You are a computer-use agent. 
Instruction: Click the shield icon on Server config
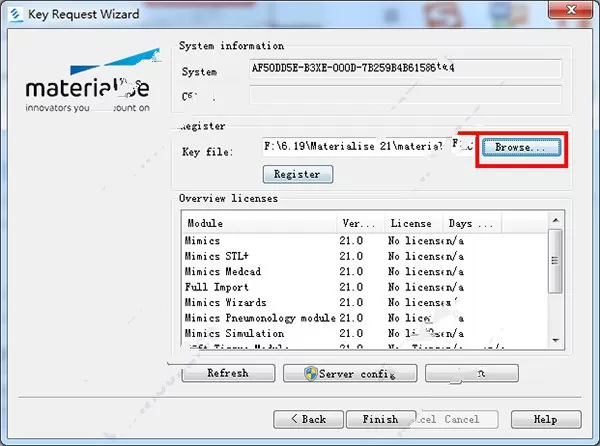pyautogui.click(x=310, y=373)
